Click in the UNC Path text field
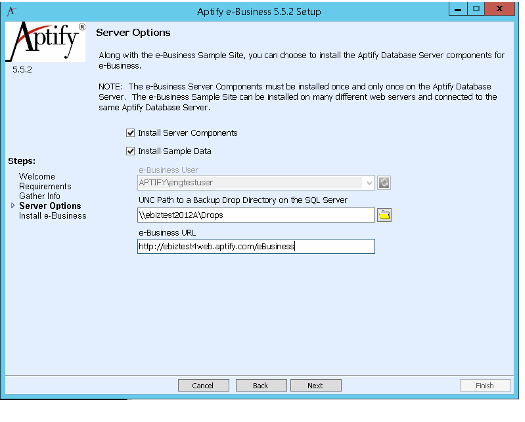525x422 pixels. coord(256,215)
